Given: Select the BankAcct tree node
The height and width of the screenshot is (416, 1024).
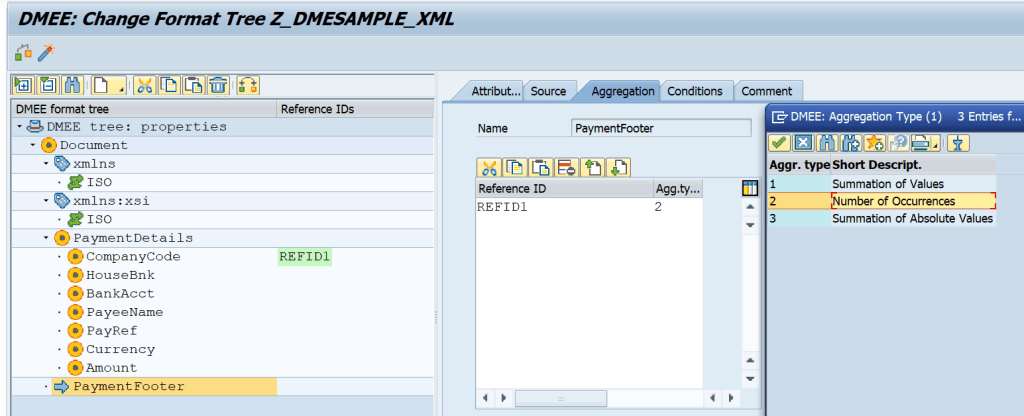Looking at the screenshot, I should point(120,294).
